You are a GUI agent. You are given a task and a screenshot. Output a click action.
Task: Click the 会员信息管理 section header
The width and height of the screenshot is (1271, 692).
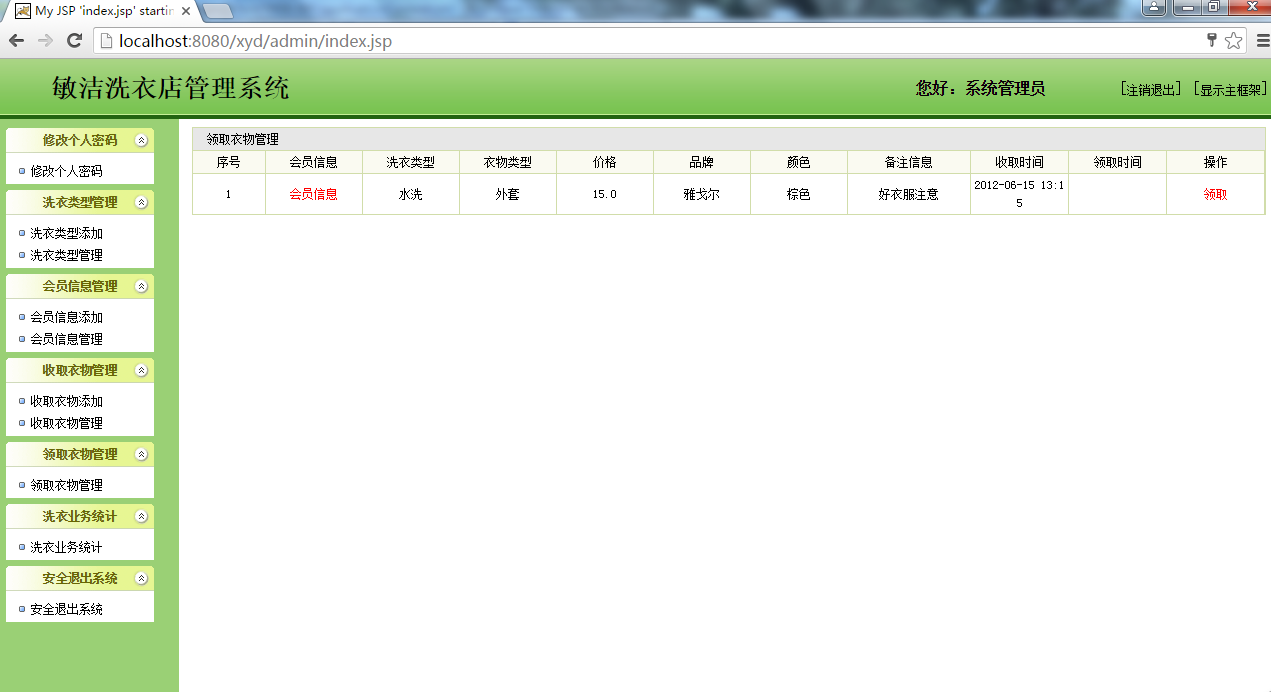click(x=80, y=287)
